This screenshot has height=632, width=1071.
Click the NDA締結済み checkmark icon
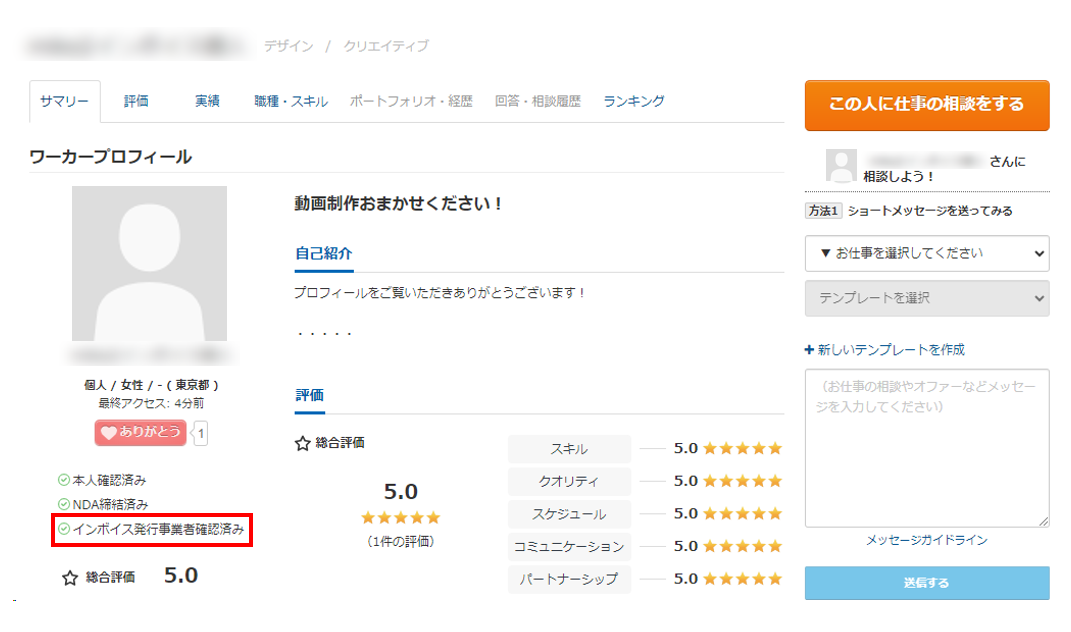[x=64, y=505]
